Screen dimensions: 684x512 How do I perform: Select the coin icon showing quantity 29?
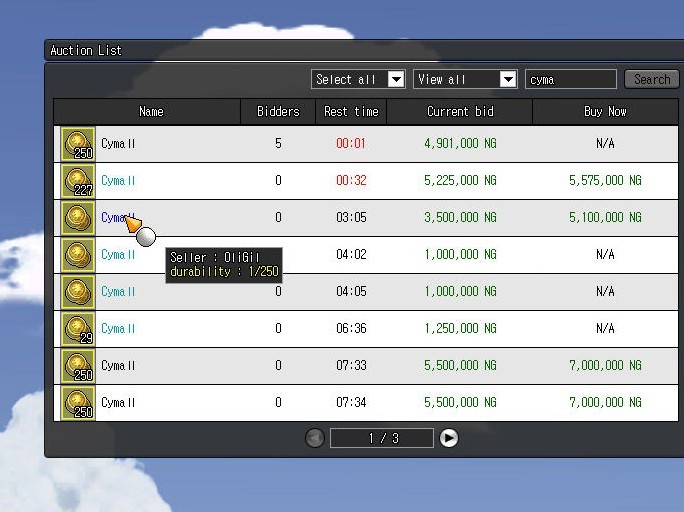point(77,329)
